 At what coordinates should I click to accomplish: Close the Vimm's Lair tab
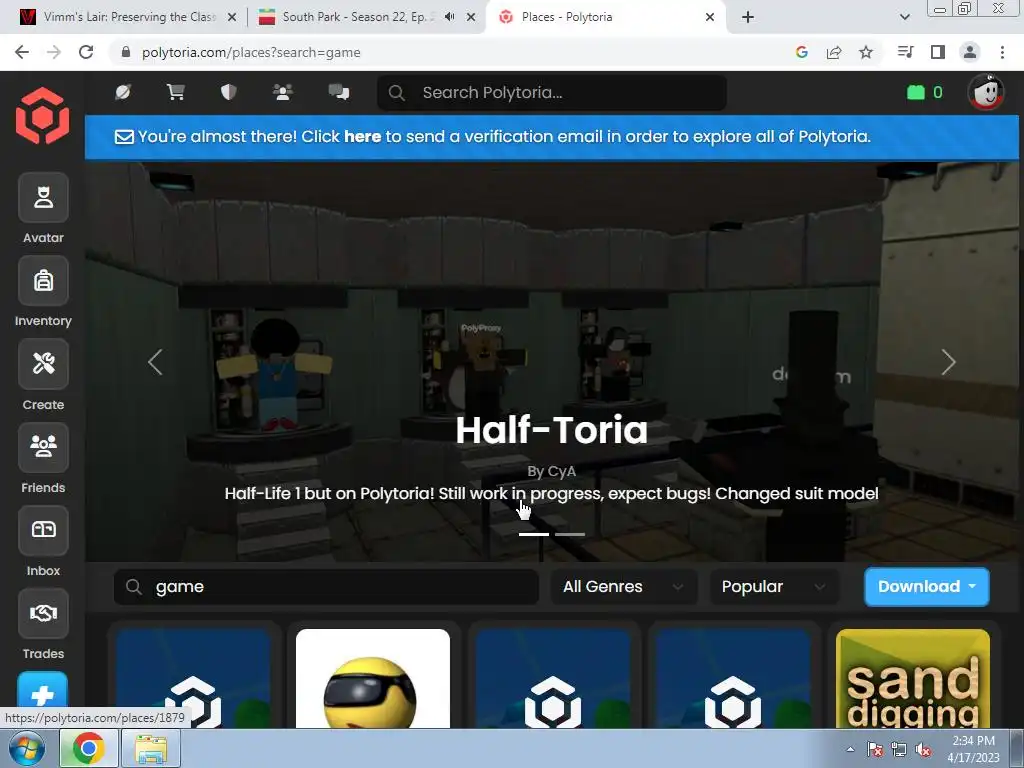(x=232, y=17)
